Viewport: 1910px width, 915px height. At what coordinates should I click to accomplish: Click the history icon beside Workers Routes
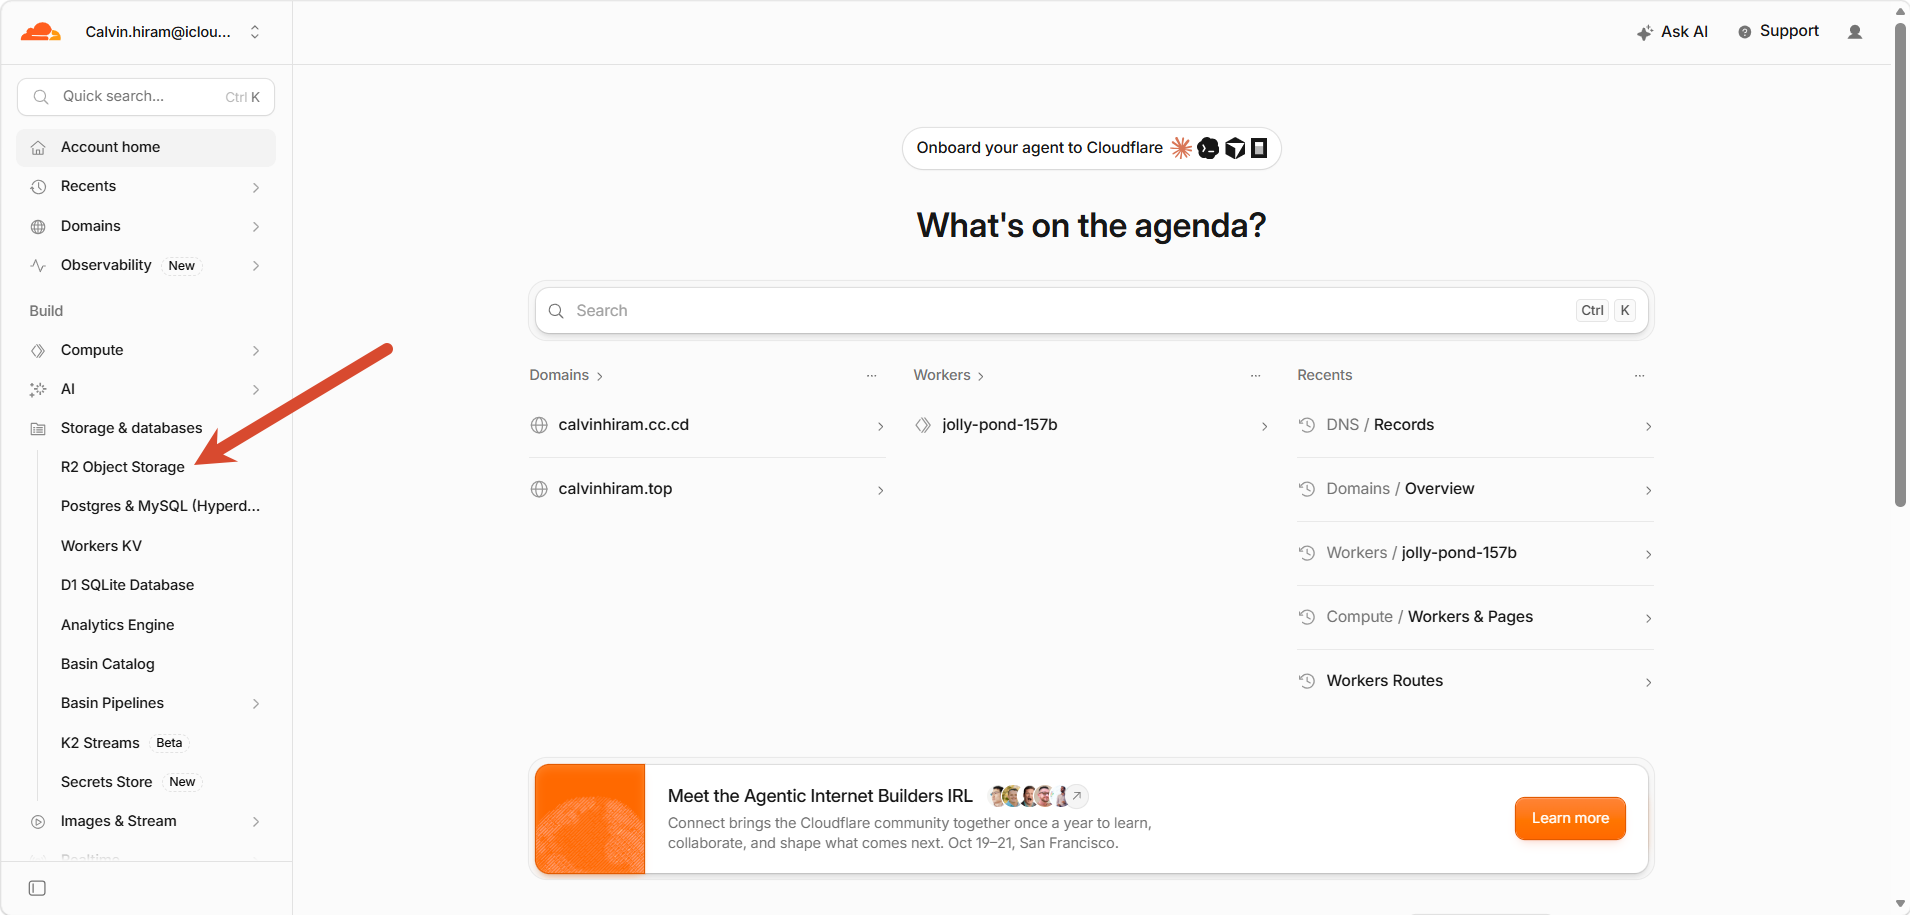point(1306,681)
